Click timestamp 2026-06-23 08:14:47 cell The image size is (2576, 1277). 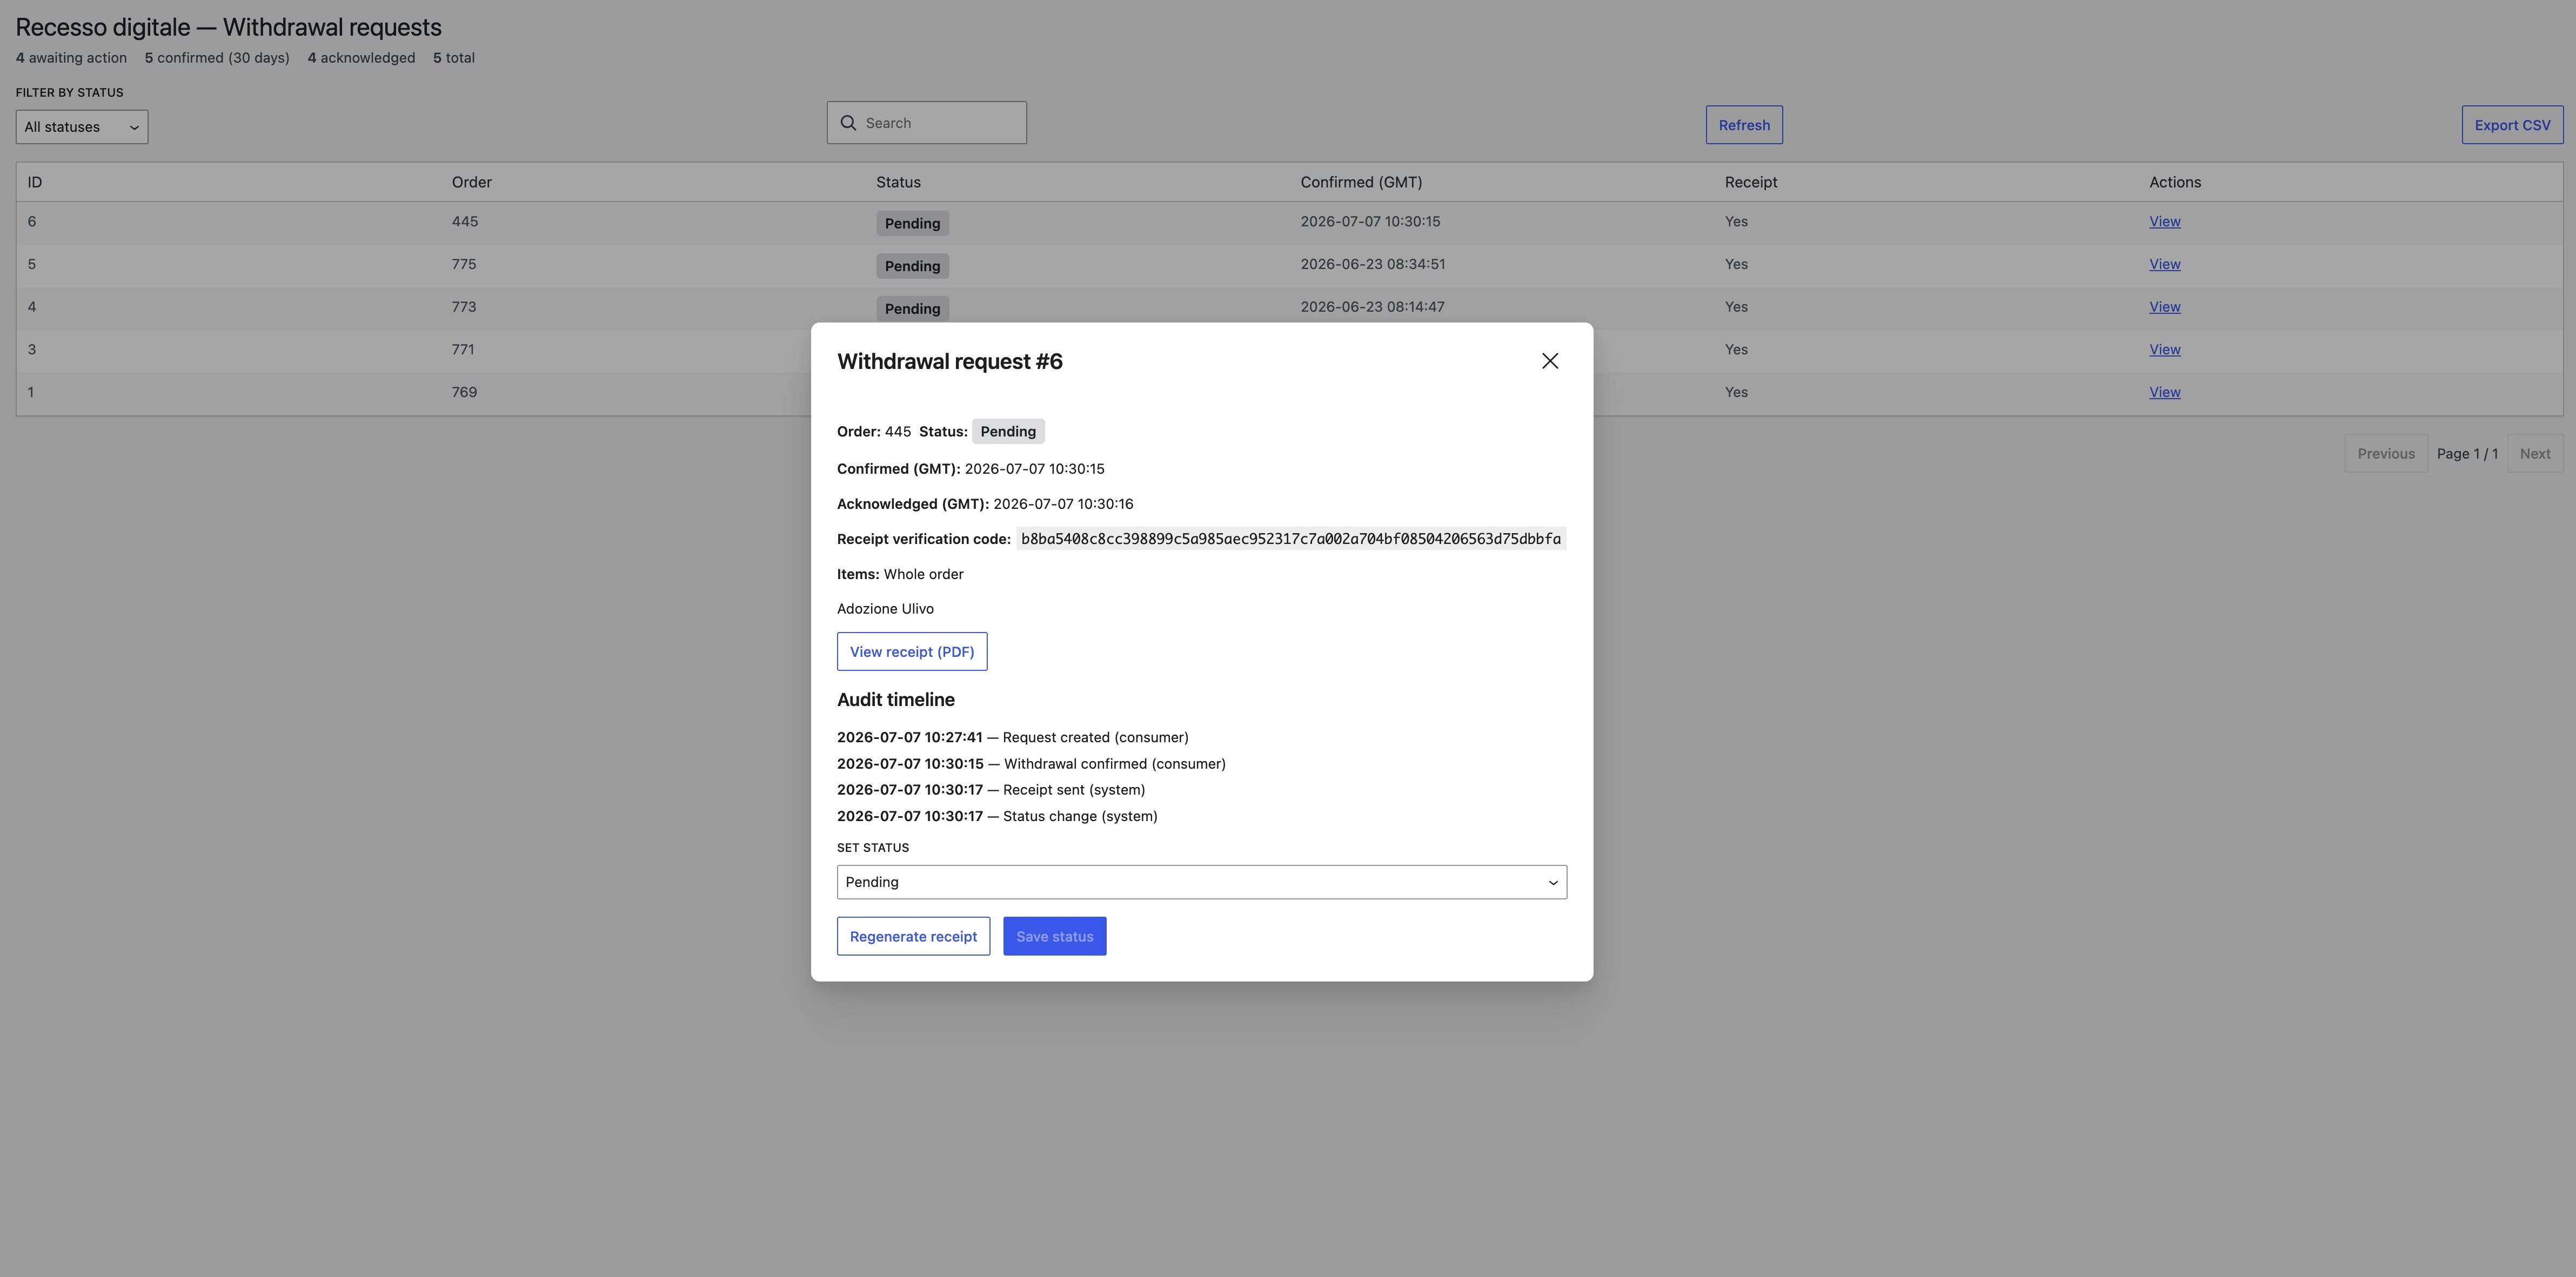1373,307
